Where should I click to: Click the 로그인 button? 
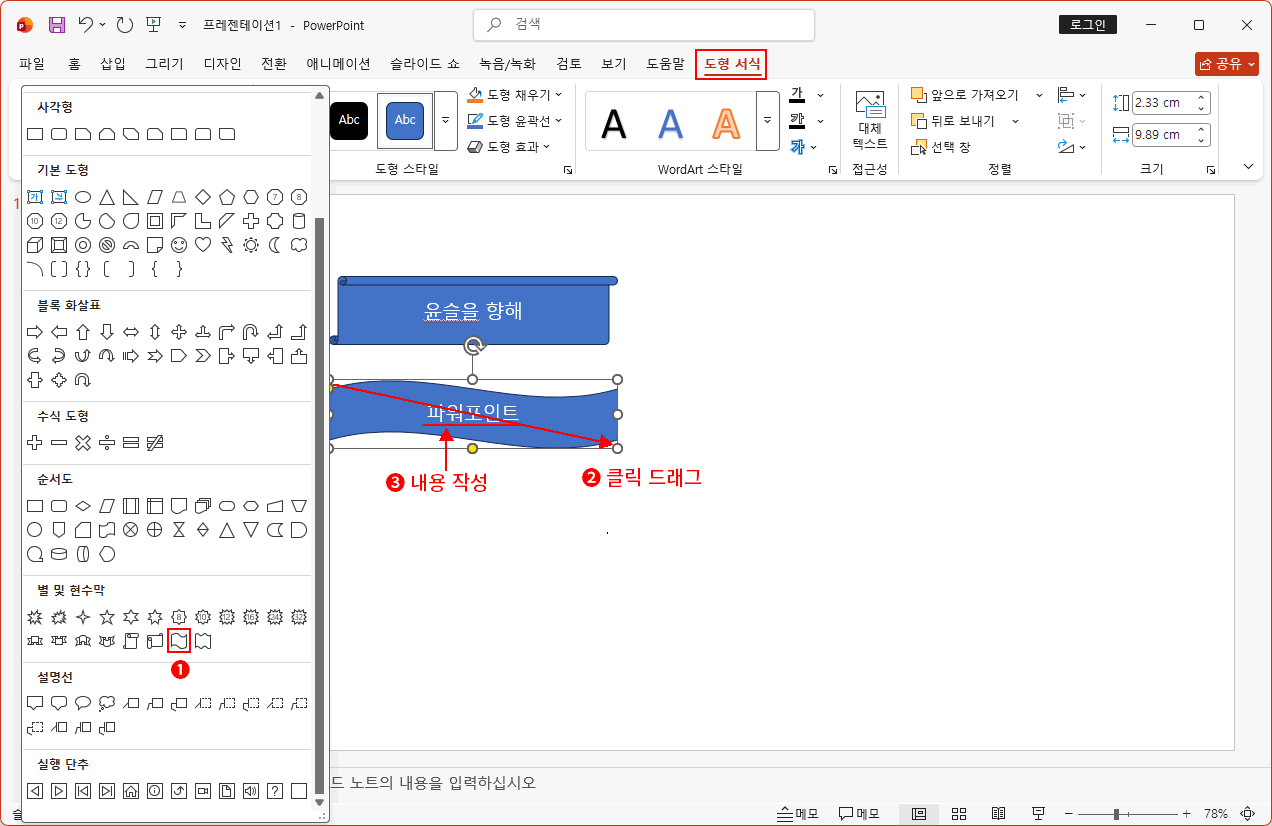(x=1087, y=23)
